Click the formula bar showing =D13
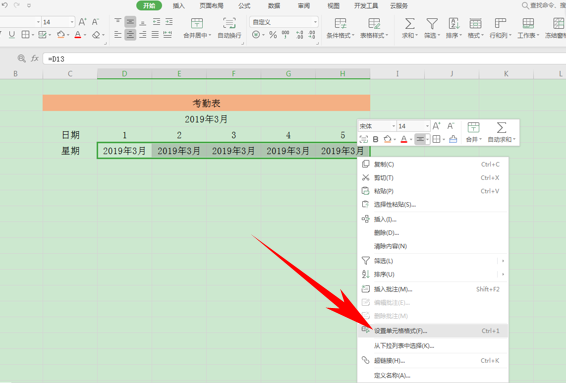This screenshot has height=383, width=566. click(304, 58)
